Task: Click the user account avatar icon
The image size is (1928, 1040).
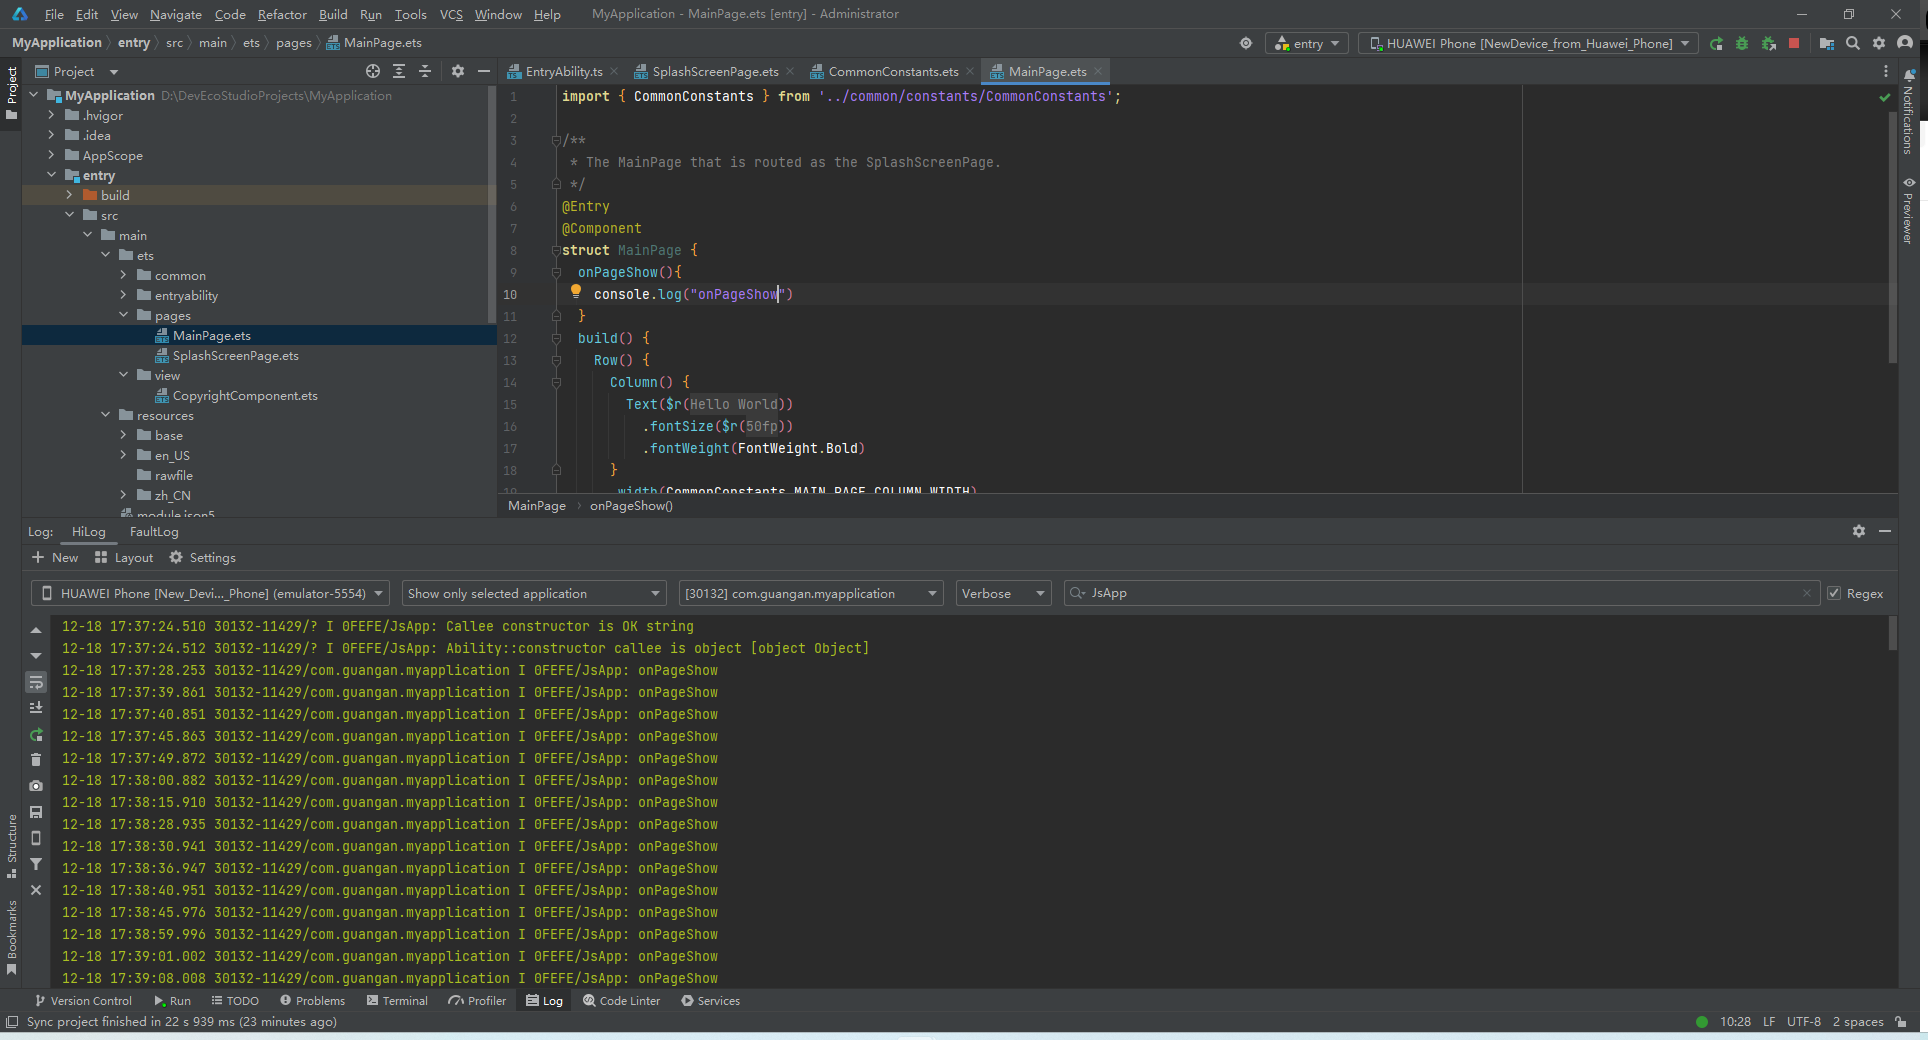Action: coord(1905,43)
